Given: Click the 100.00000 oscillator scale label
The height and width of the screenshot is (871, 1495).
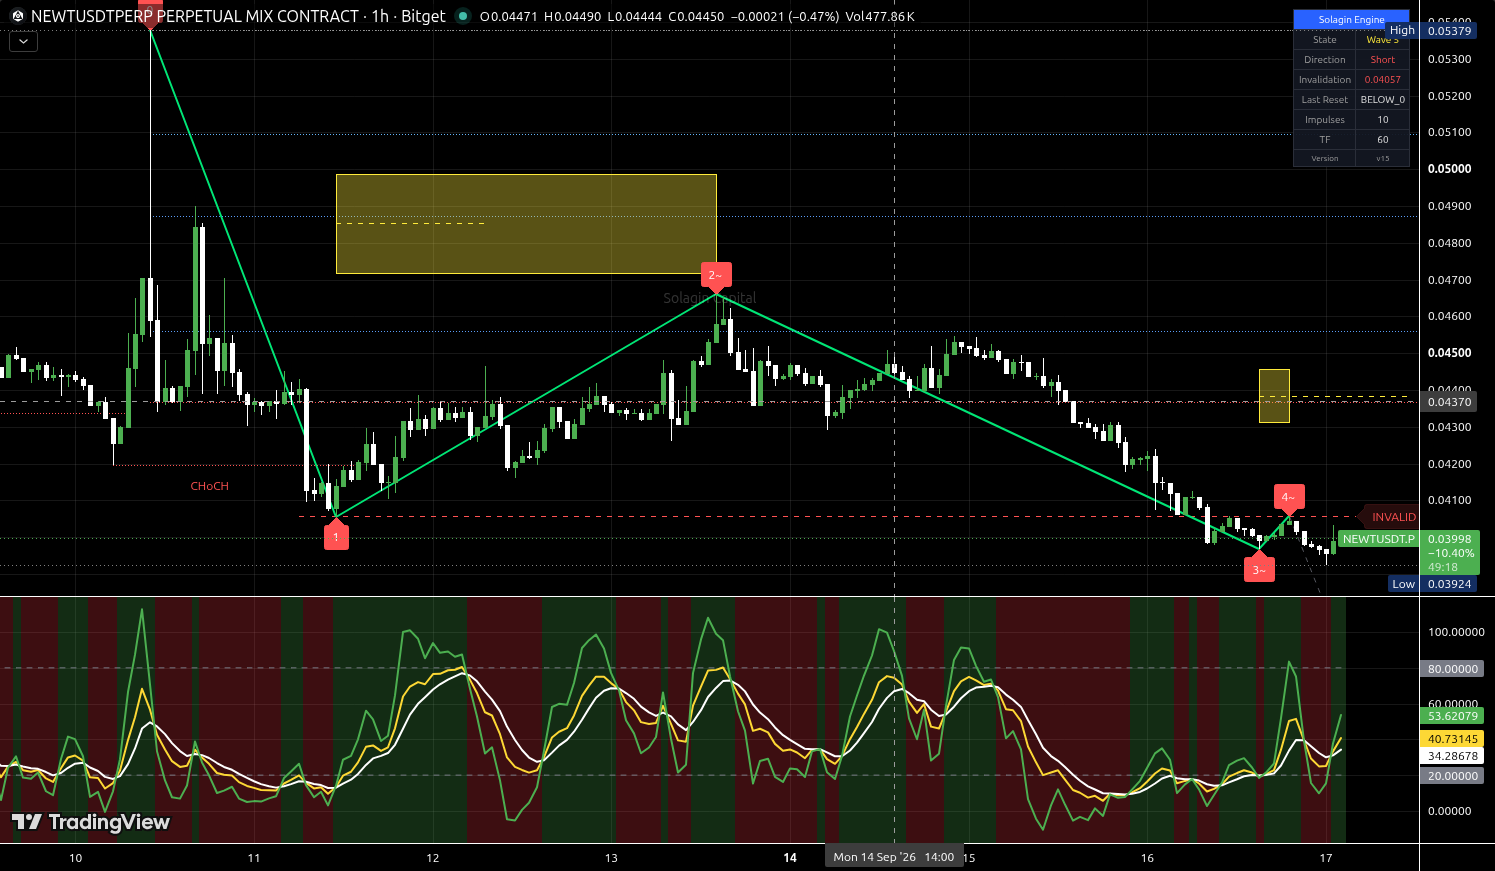Looking at the screenshot, I should [x=1456, y=632].
